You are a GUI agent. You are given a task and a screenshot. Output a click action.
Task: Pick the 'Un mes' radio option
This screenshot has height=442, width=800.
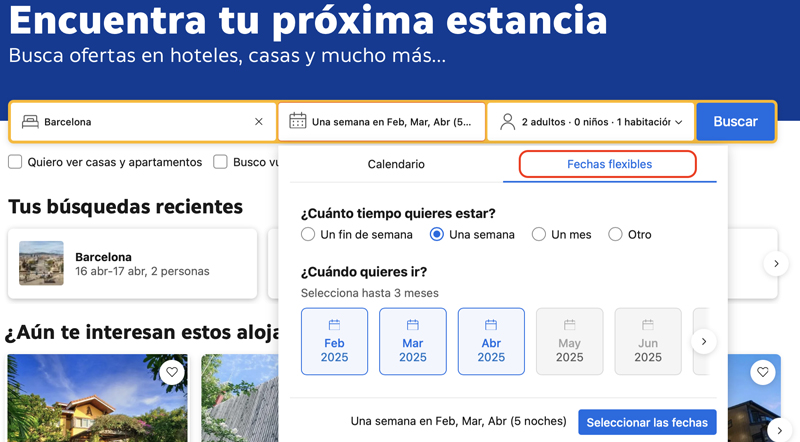(539, 234)
